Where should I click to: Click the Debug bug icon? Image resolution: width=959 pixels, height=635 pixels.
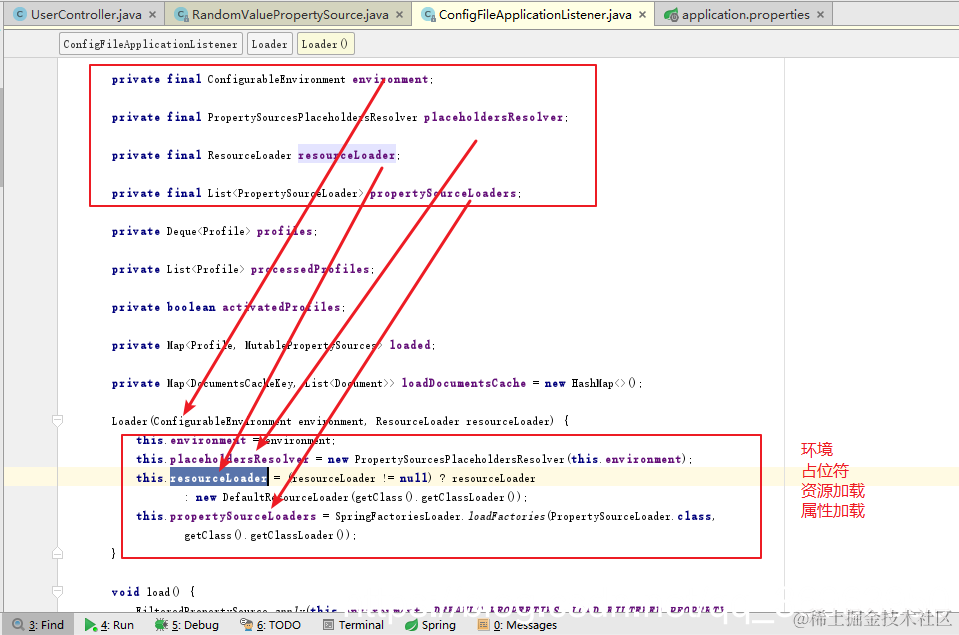pos(161,625)
